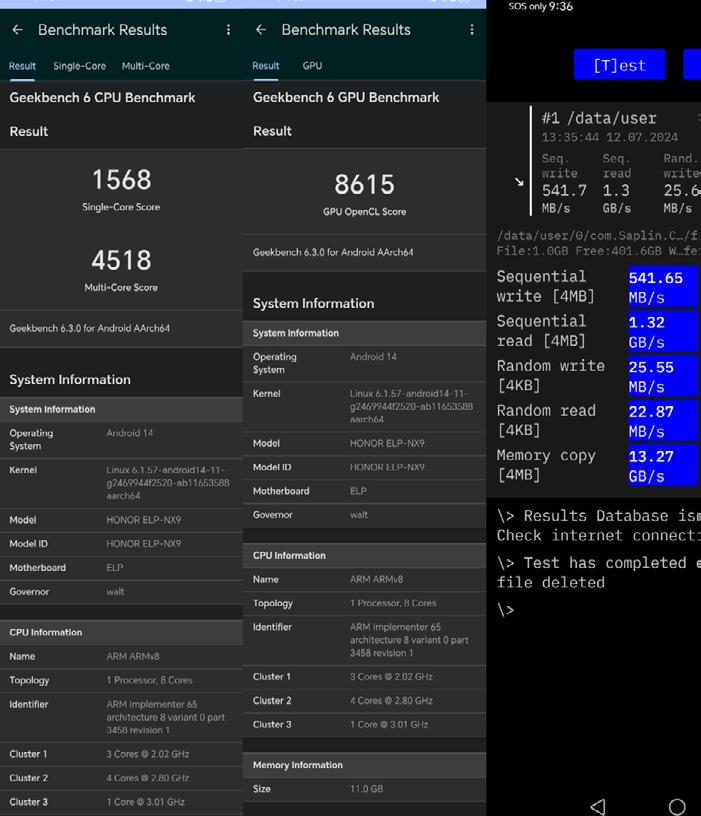Select Result tab in CPU benchmark panel

pyautogui.click(x=22, y=66)
